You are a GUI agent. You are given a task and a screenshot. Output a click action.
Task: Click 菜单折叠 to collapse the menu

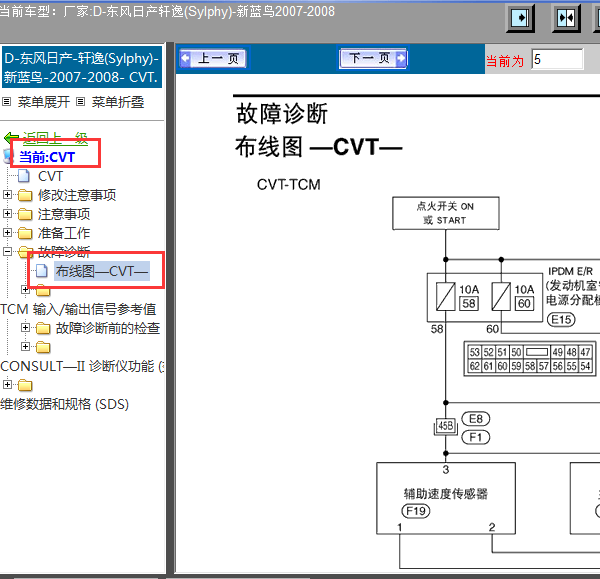tap(117, 102)
